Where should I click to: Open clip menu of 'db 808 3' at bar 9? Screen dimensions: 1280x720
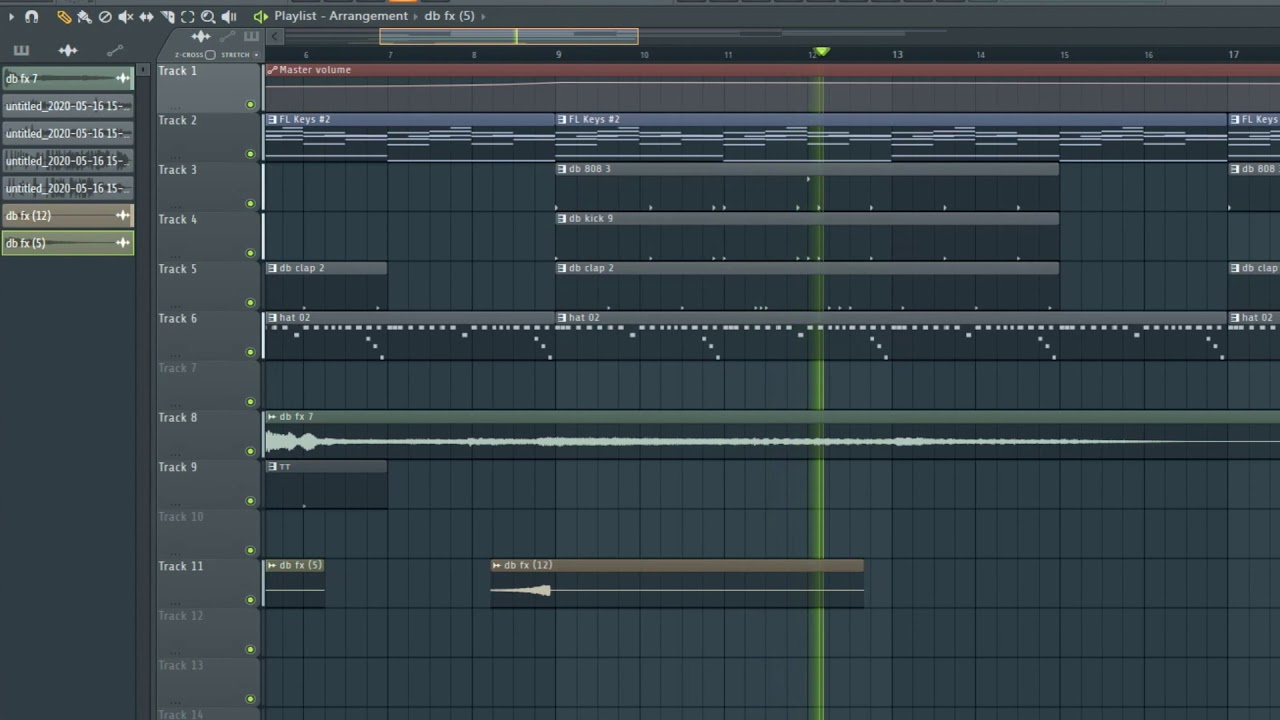[x=562, y=169]
